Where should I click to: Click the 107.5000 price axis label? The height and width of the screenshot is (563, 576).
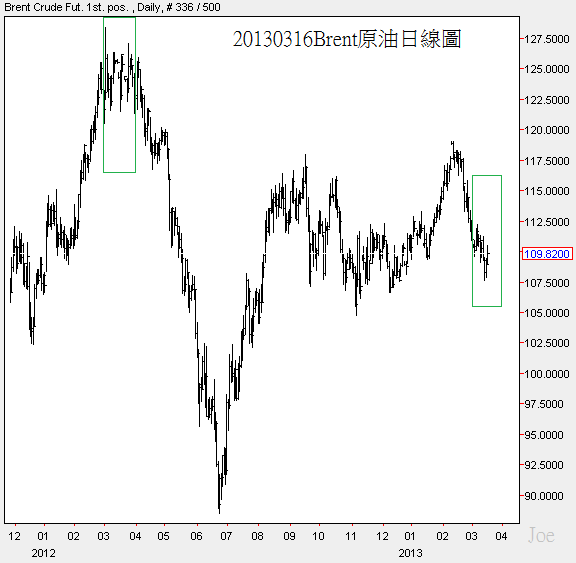pyautogui.click(x=547, y=283)
